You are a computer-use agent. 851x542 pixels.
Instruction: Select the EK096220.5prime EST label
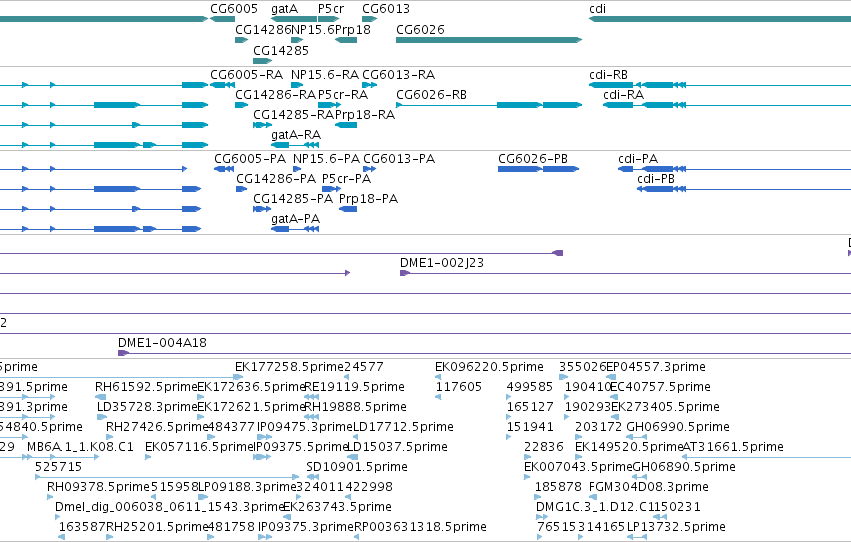489,367
